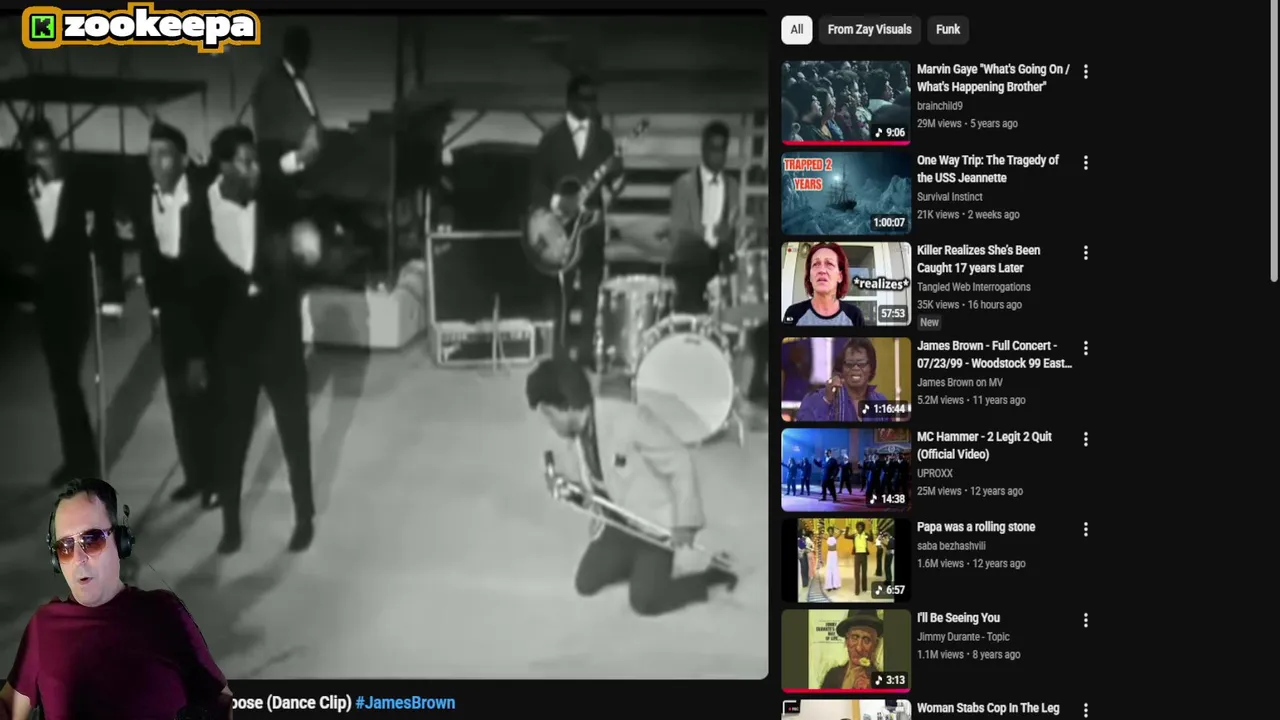
Task: Click the James Brown video player
Action: 384,345
